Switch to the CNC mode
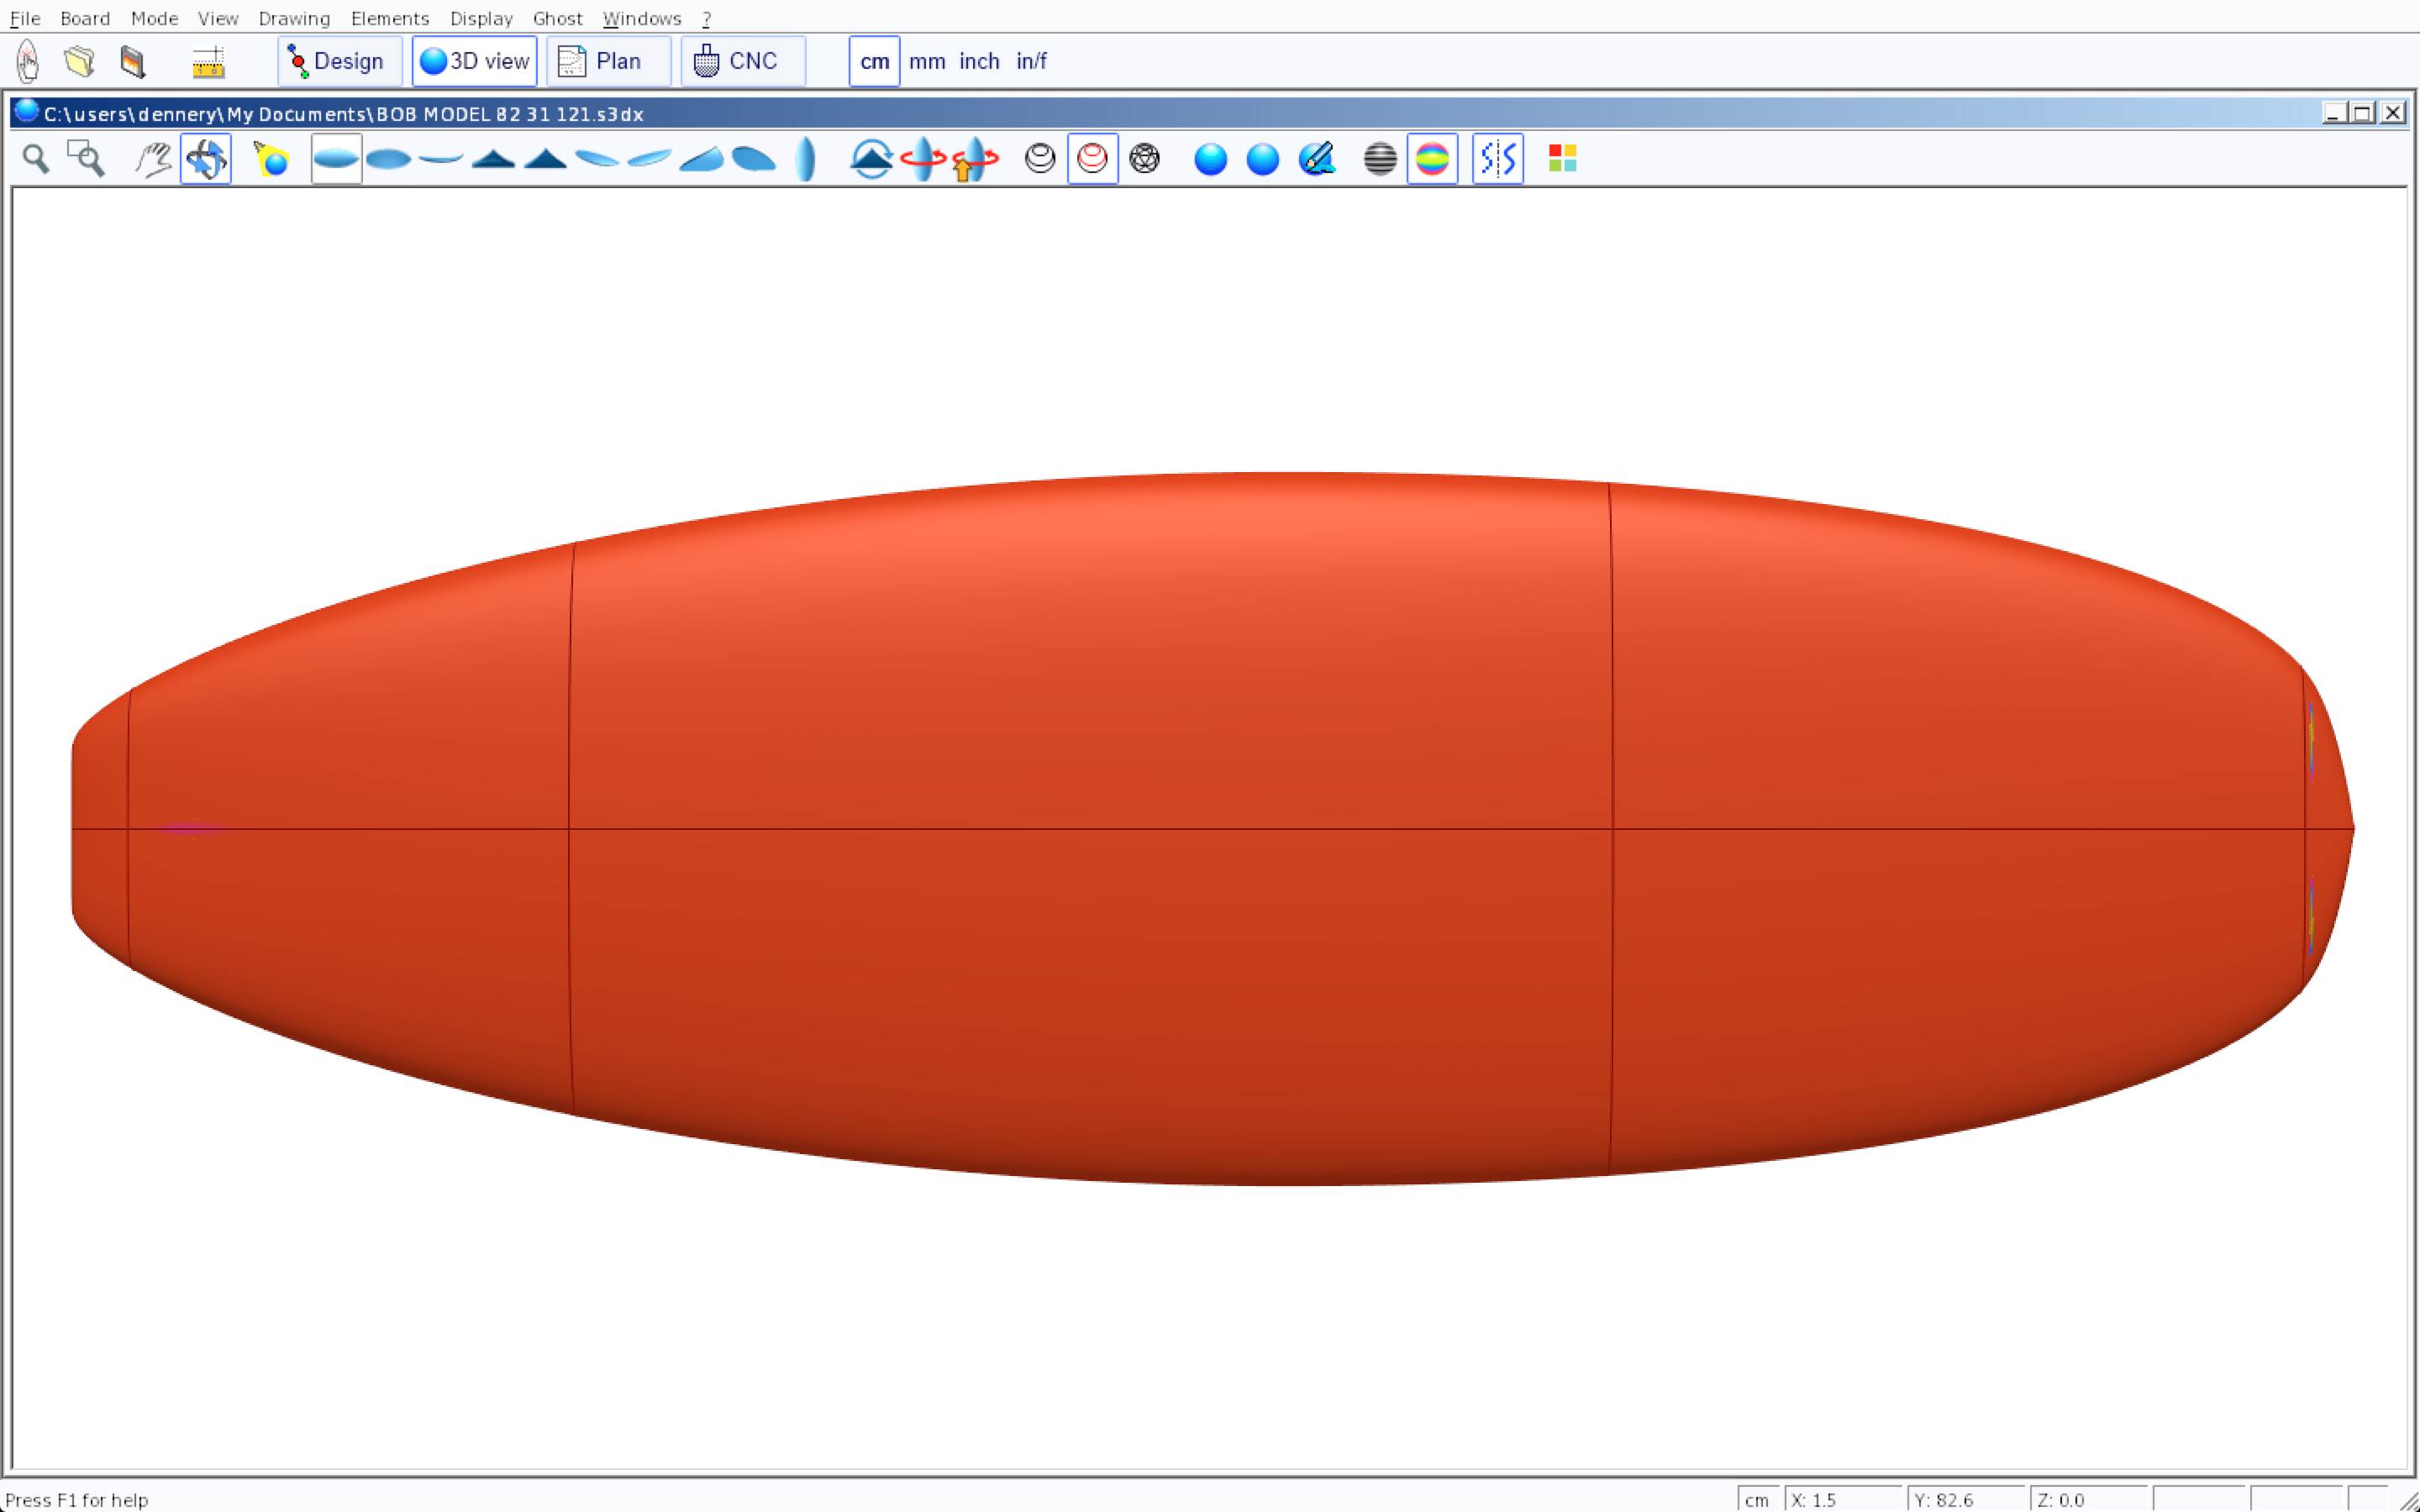2420x1512 pixels. (x=742, y=61)
